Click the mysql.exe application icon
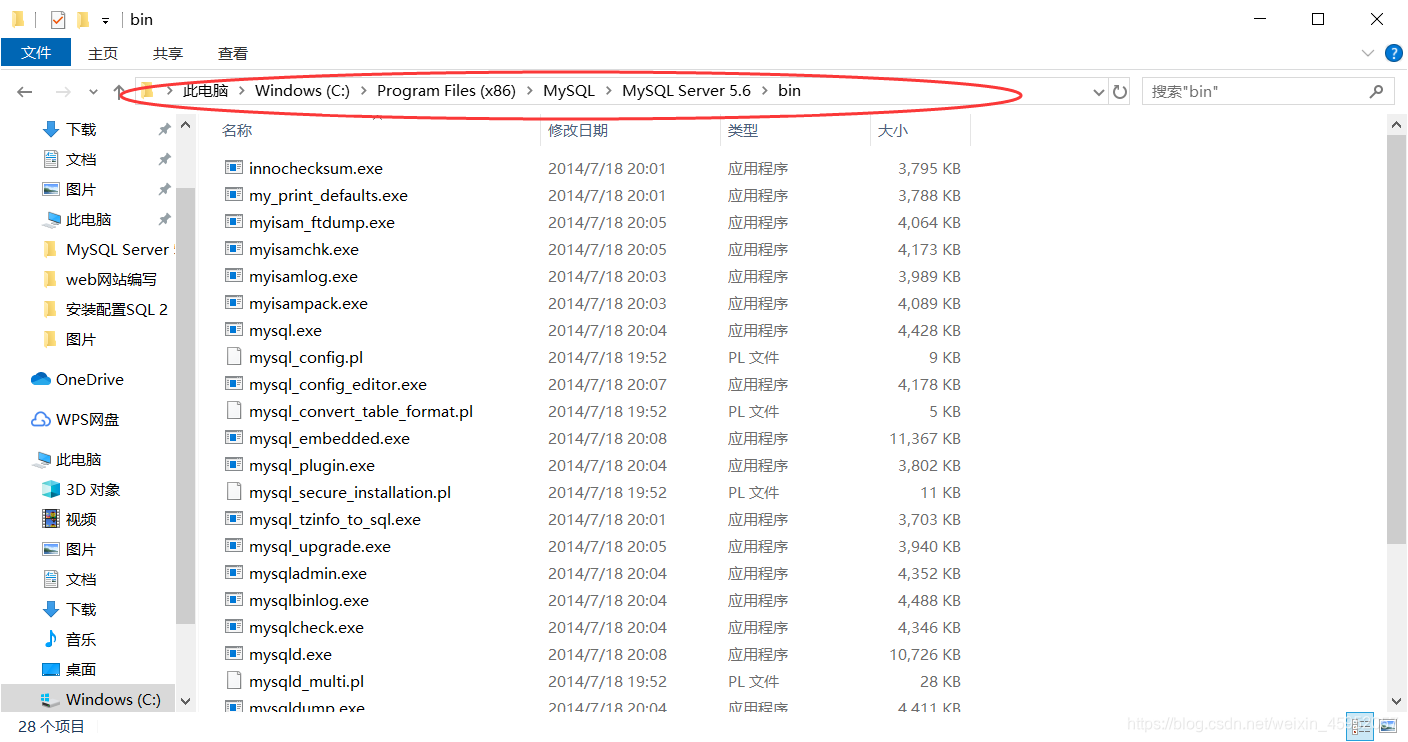The height and width of the screenshot is (742, 1408). coord(234,330)
